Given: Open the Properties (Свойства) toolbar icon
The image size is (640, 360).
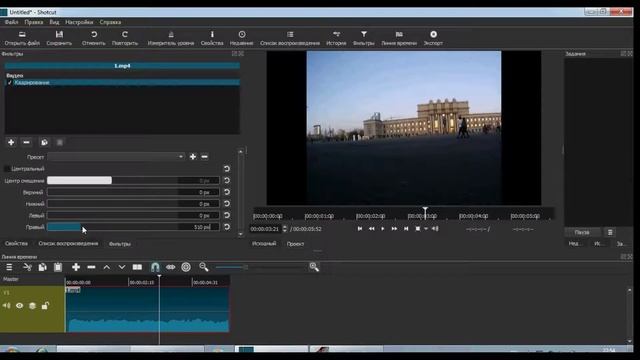Looking at the screenshot, I should (x=212, y=35).
